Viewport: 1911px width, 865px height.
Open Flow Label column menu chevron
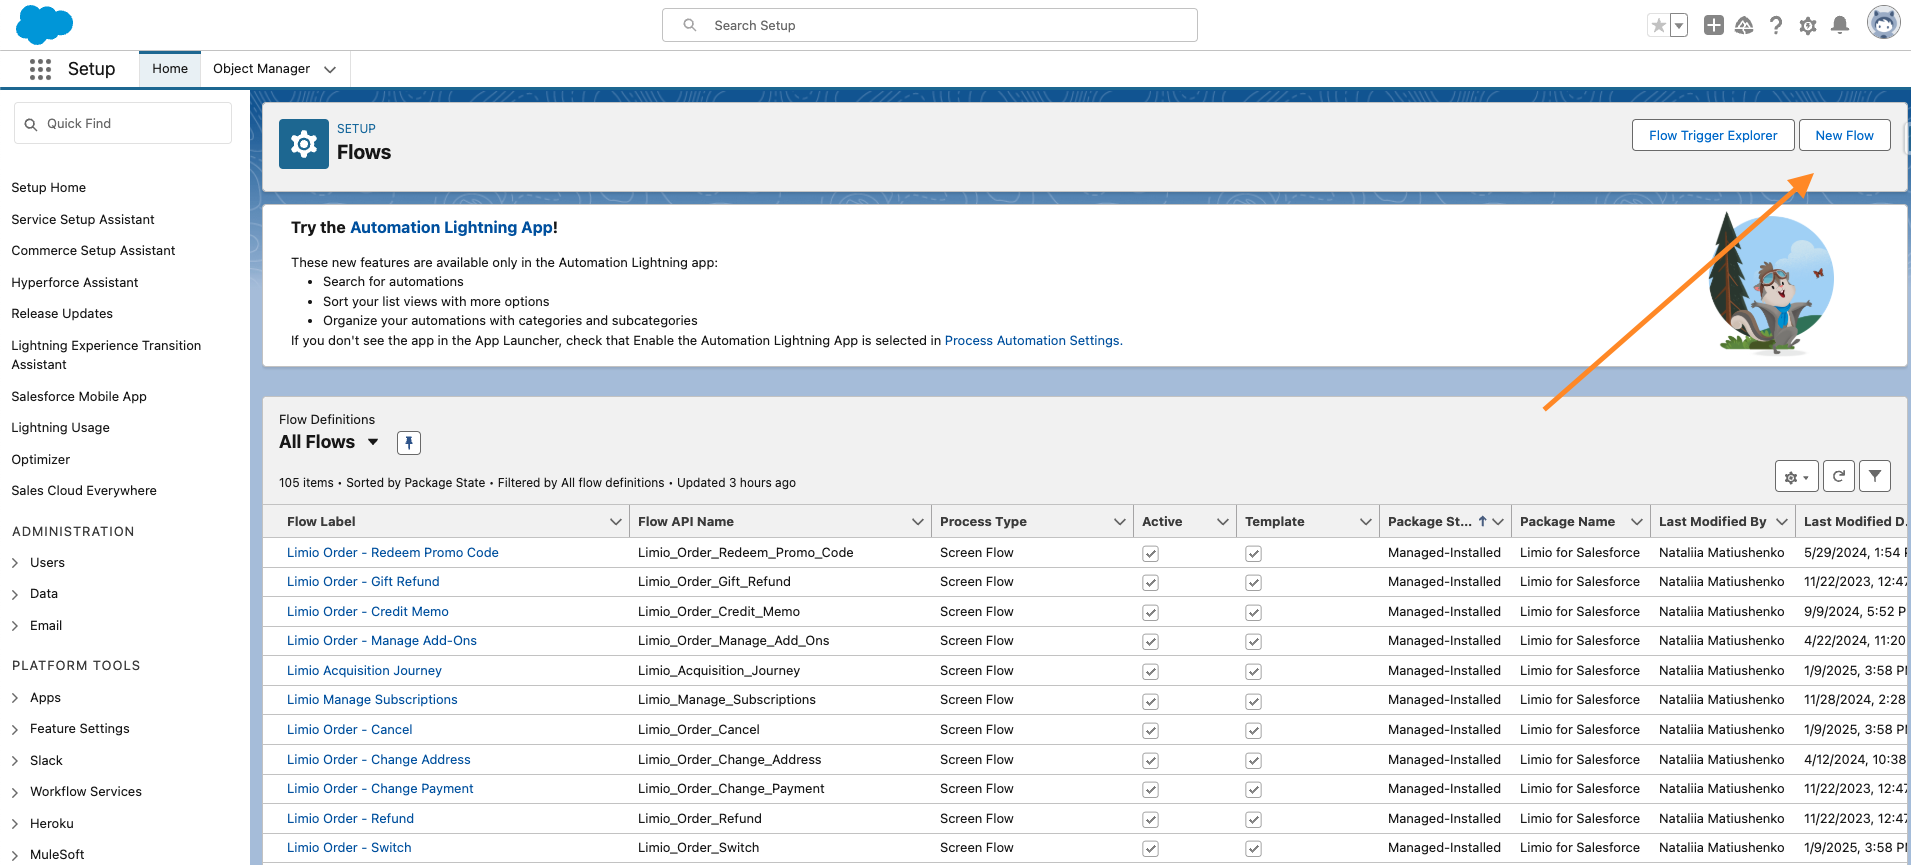pos(616,522)
